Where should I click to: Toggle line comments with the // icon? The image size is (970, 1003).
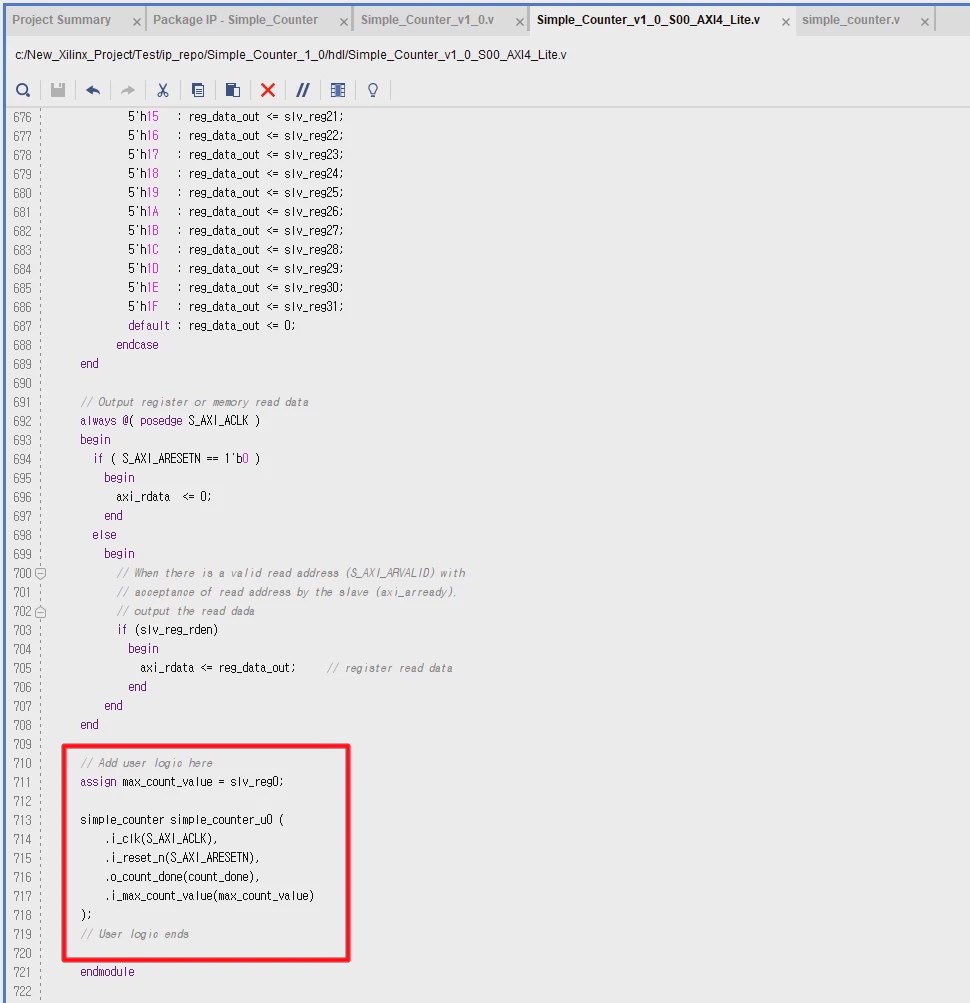coord(303,90)
